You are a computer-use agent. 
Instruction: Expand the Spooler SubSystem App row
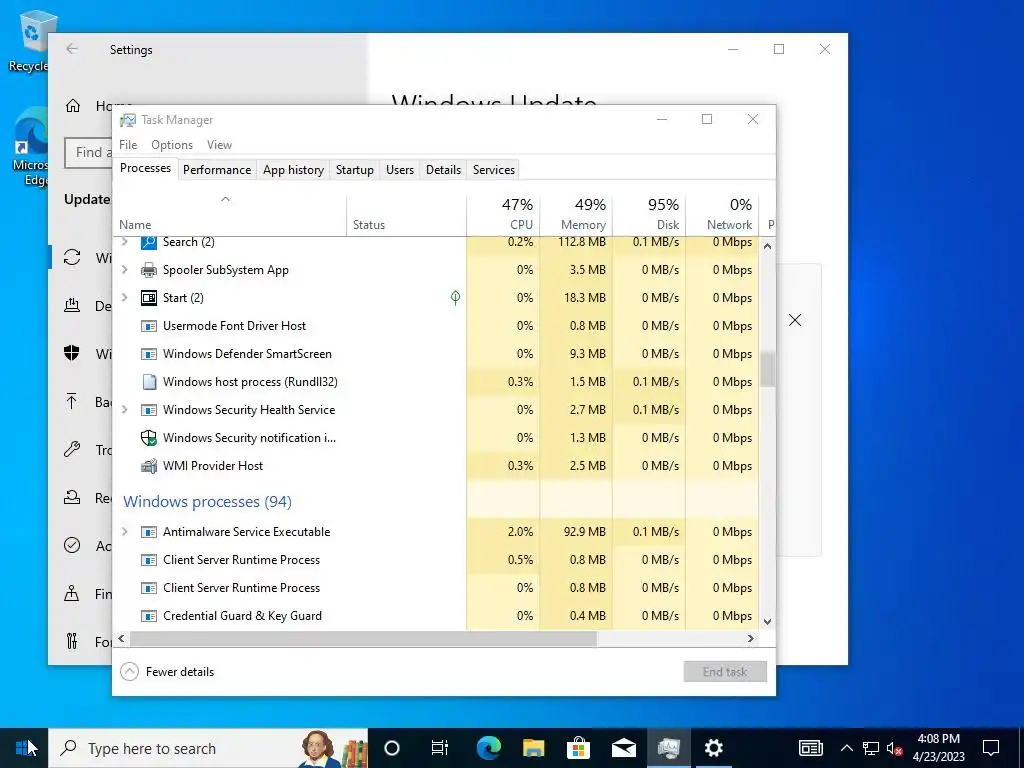pyautogui.click(x=125, y=270)
